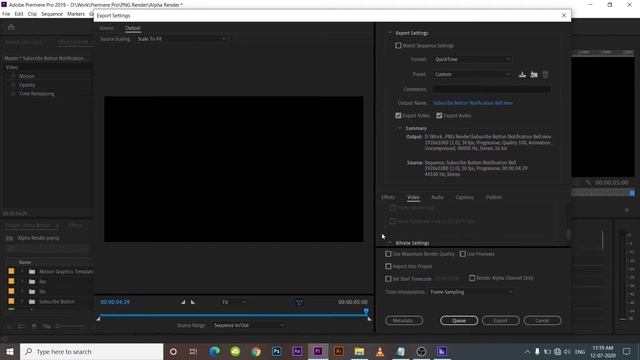Collapse the Export Settings section
Image resolution: width=640 pixels, height=360 pixels.
tap(390, 33)
